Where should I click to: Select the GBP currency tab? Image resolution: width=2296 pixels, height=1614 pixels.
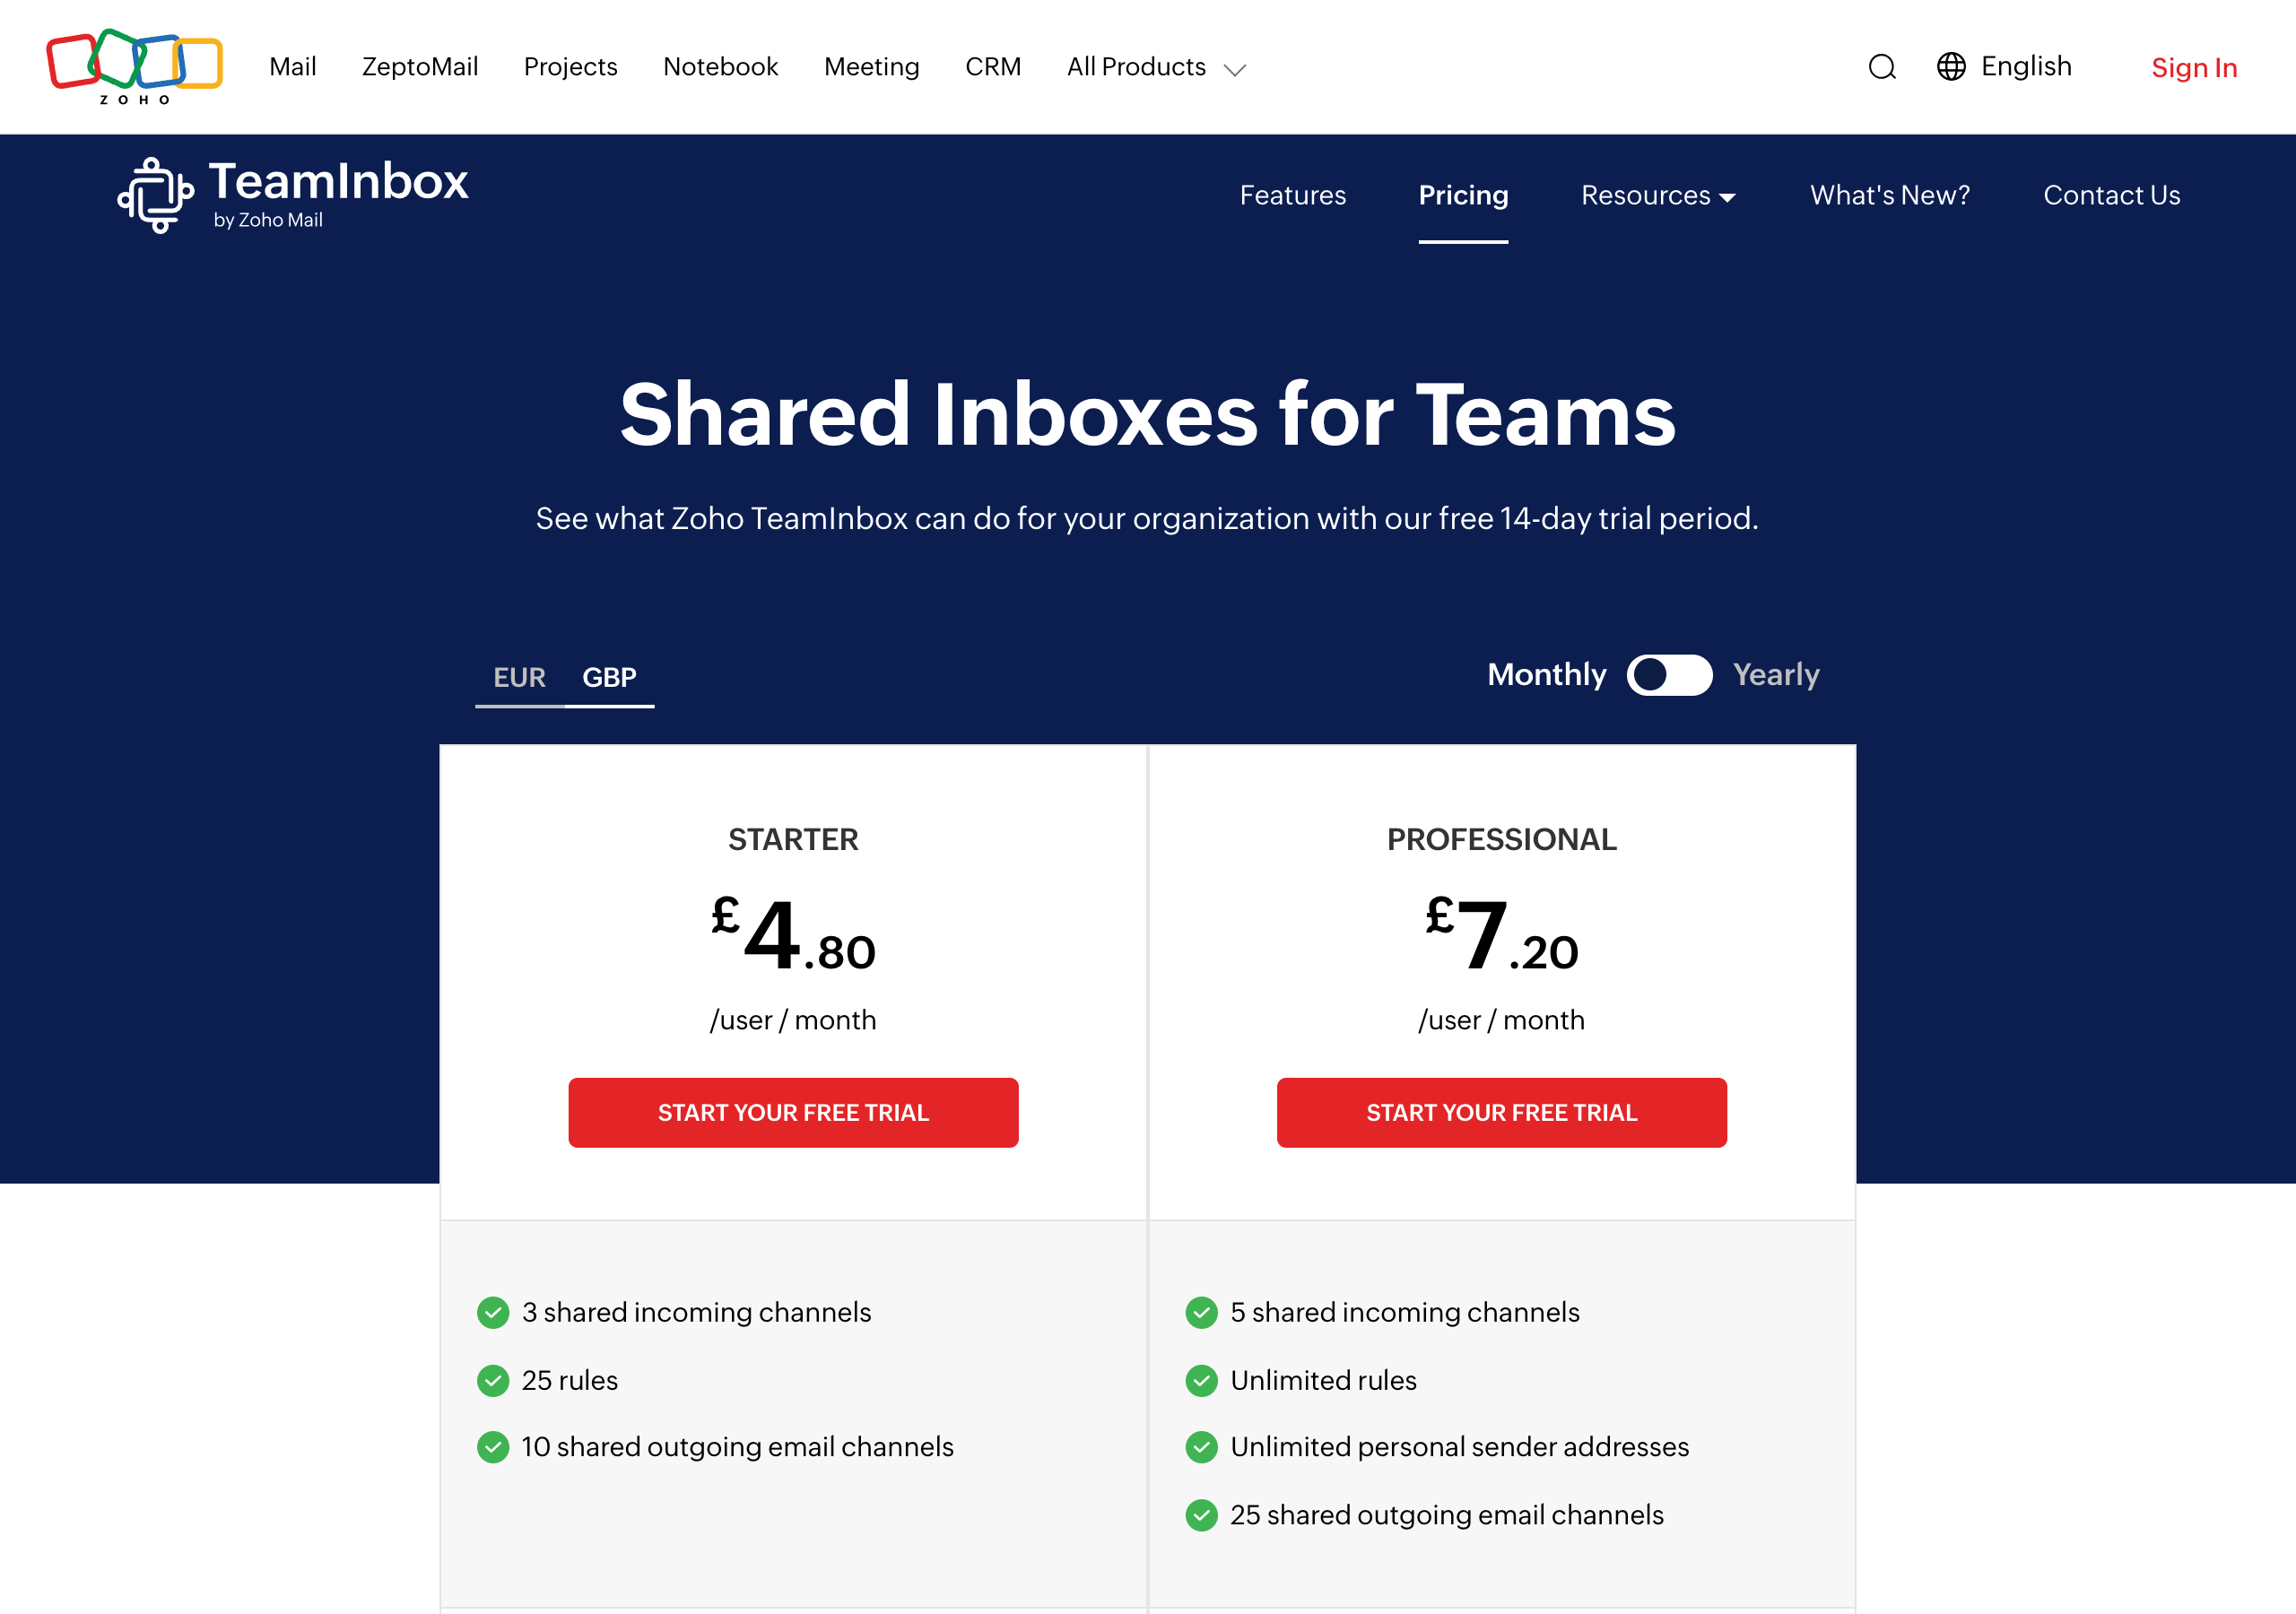609,677
